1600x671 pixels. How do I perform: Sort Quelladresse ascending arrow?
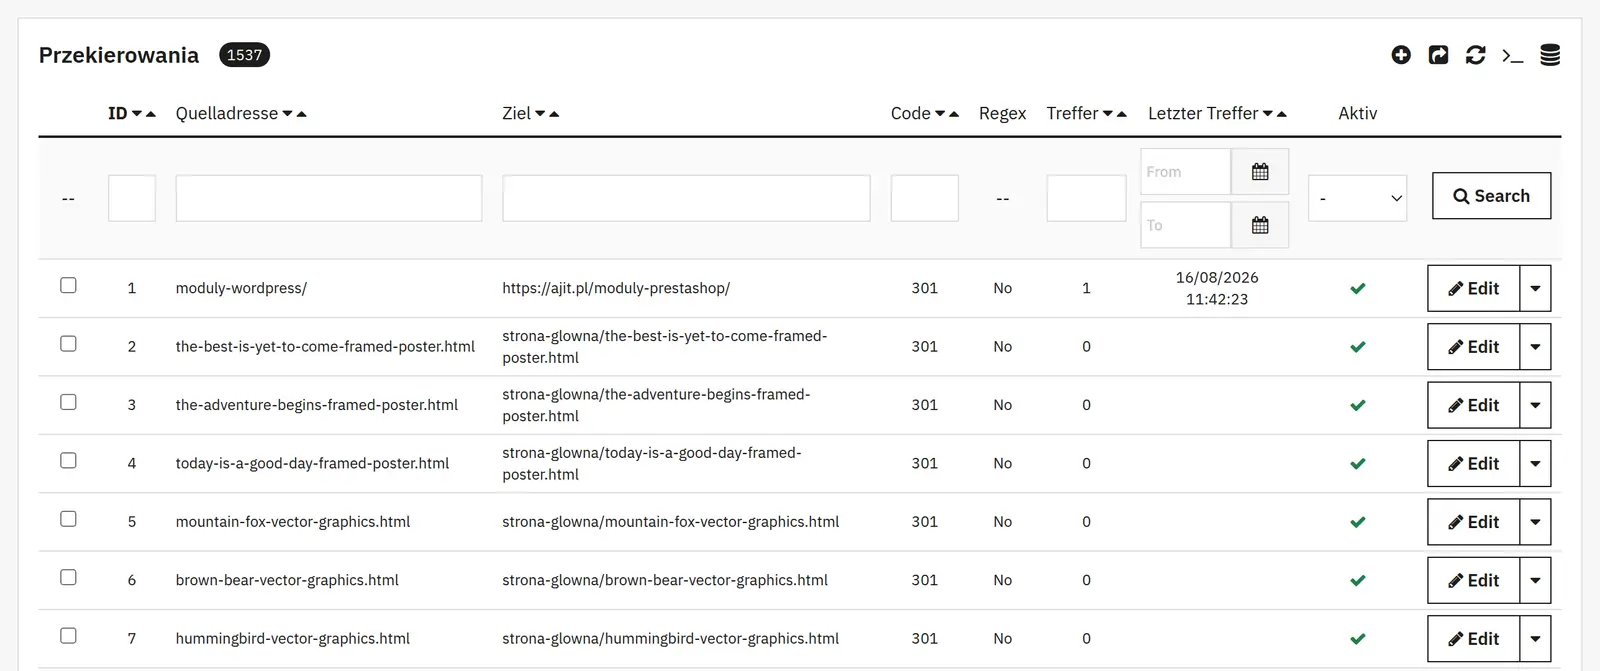(301, 114)
